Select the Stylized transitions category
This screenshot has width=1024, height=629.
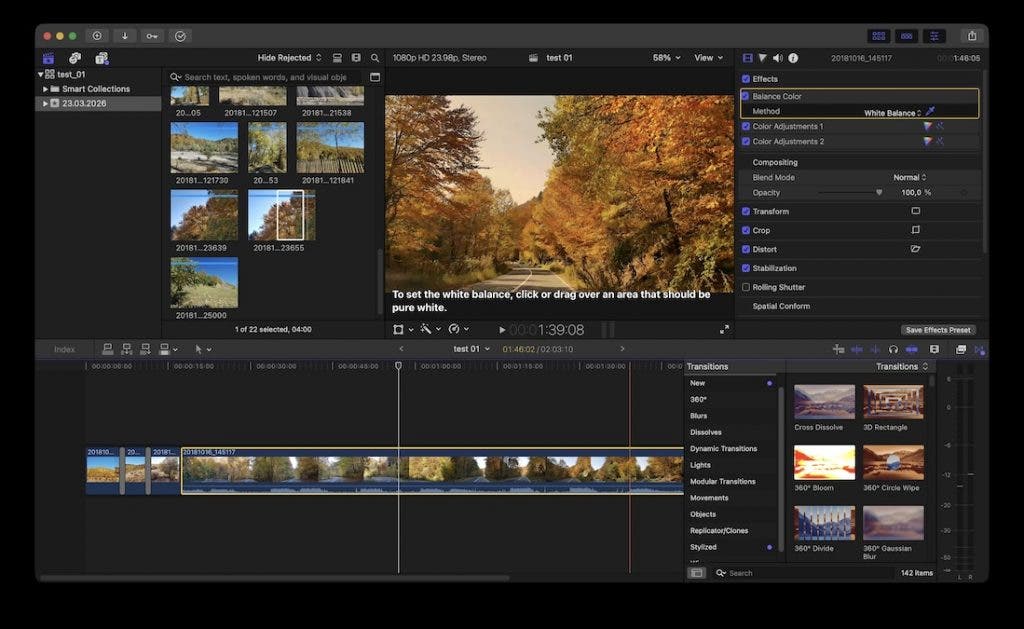tap(703, 547)
